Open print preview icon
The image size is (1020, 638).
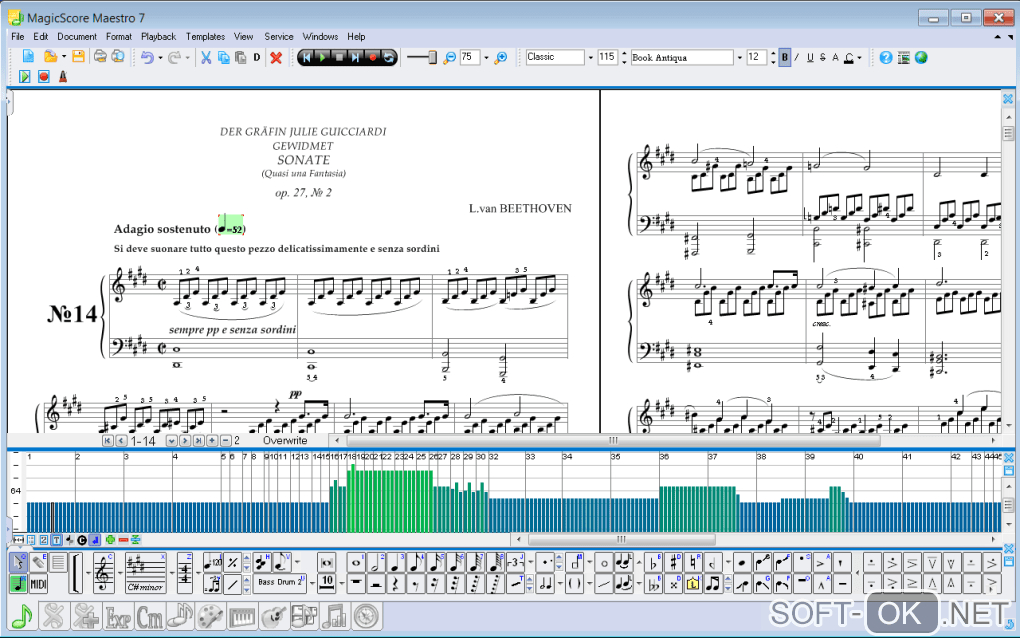(118, 57)
